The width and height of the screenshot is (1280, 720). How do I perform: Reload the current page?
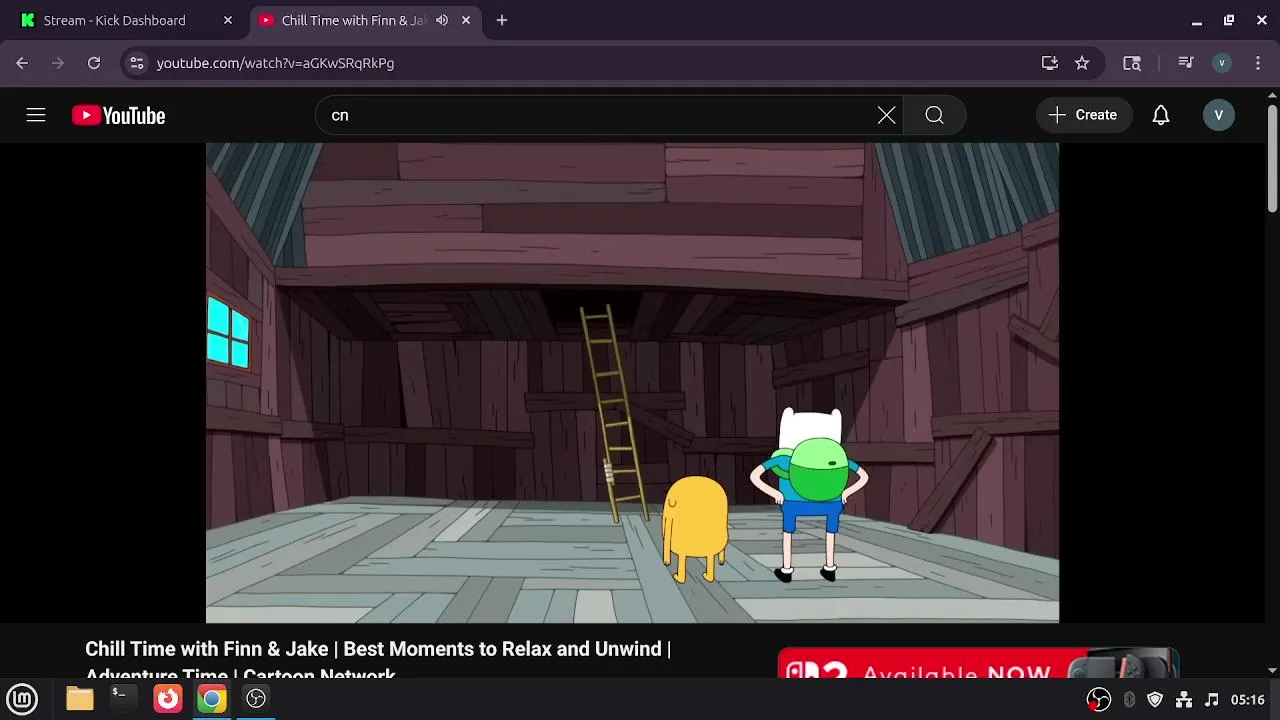click(94, 63)
